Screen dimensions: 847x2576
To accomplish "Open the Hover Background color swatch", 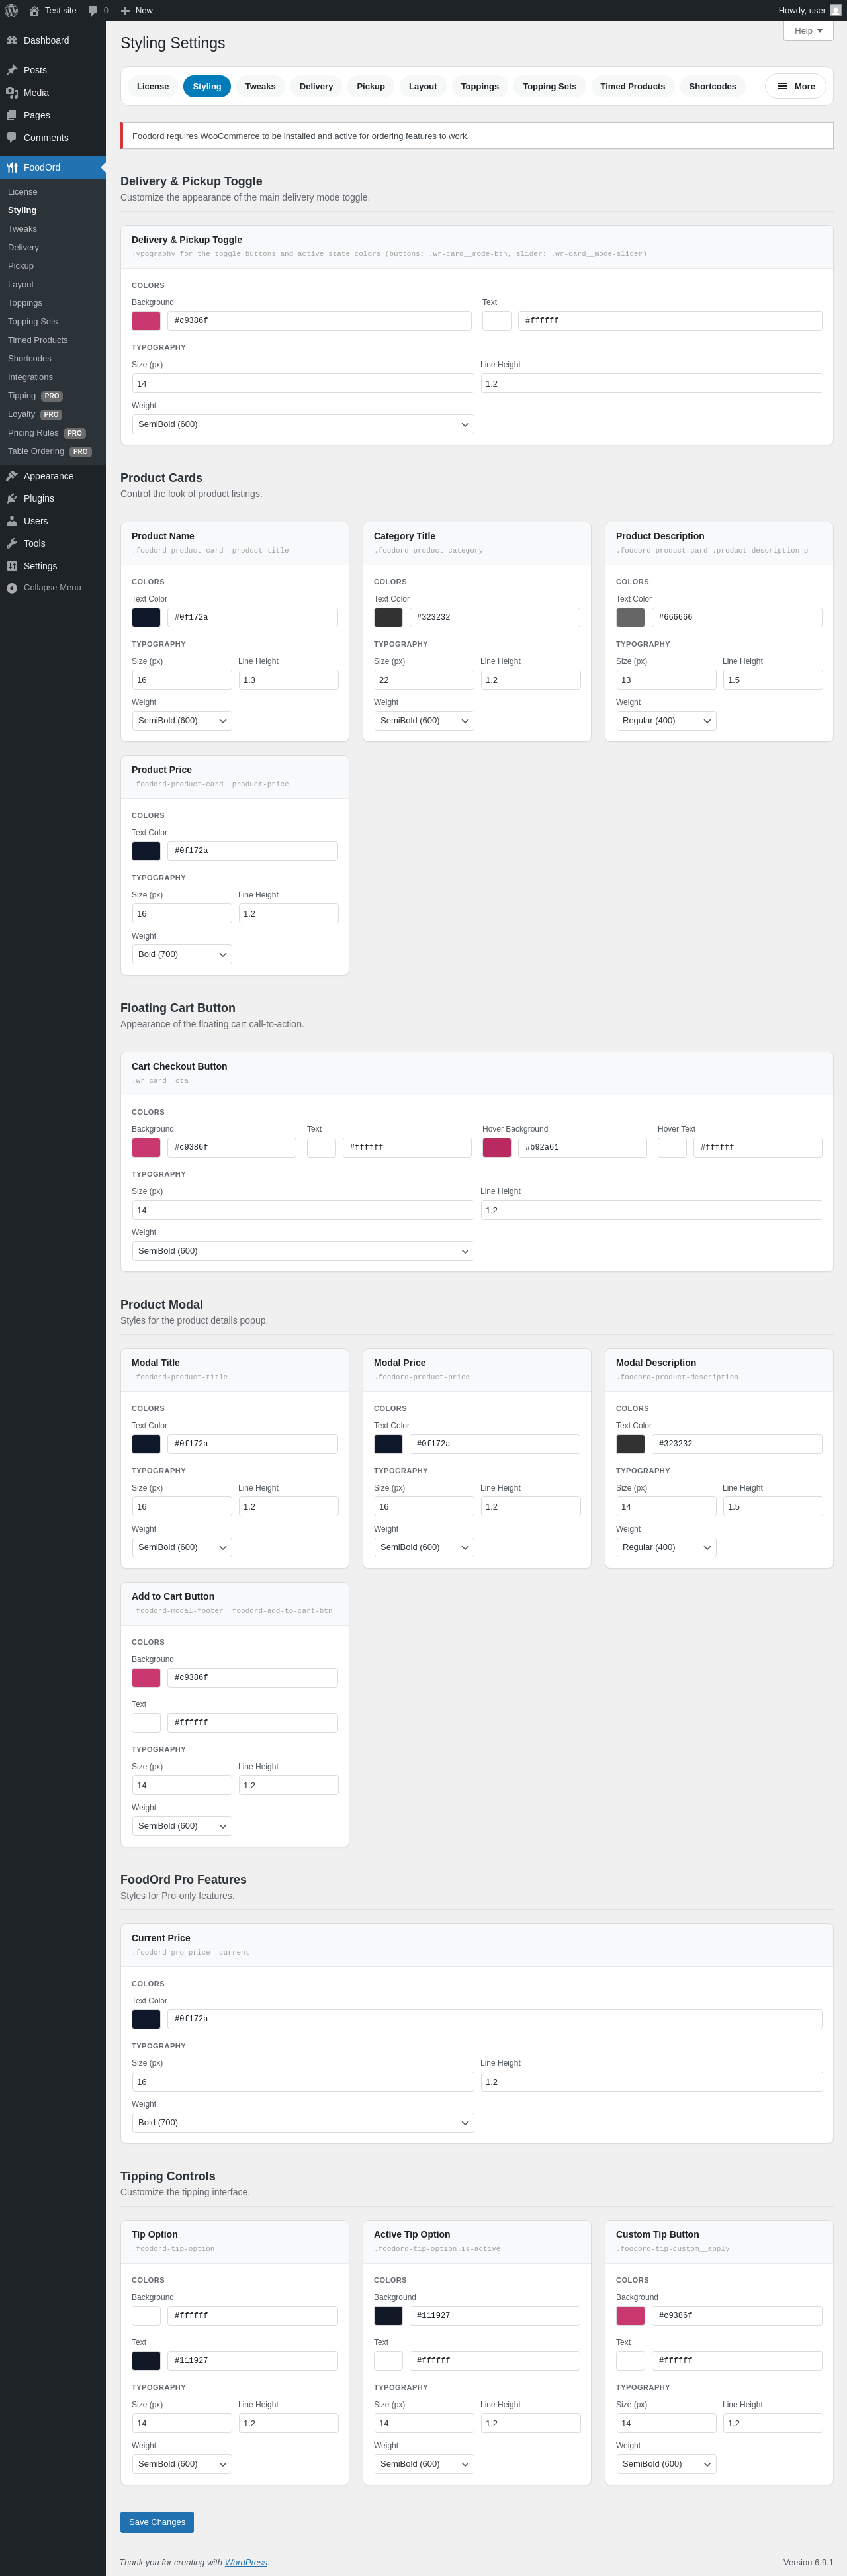I will click(x=497, y=1148).
